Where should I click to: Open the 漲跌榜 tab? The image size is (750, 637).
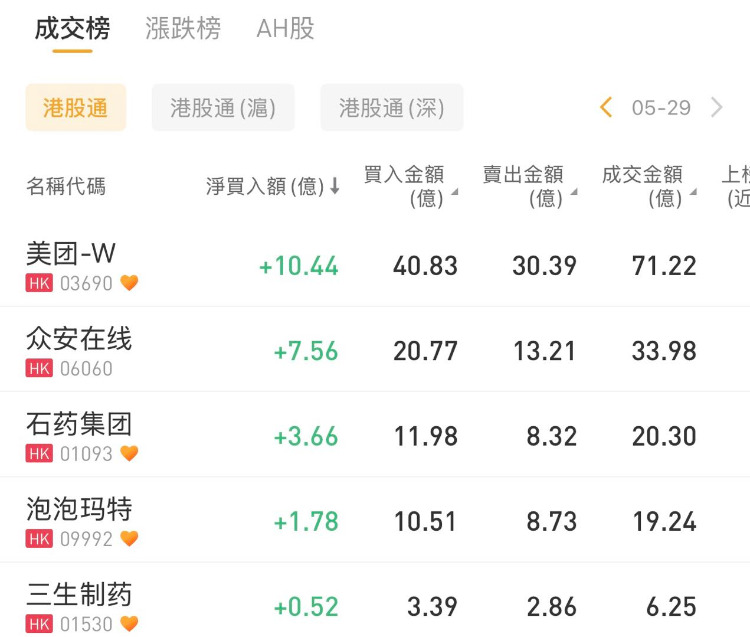[x=183, y=28]
